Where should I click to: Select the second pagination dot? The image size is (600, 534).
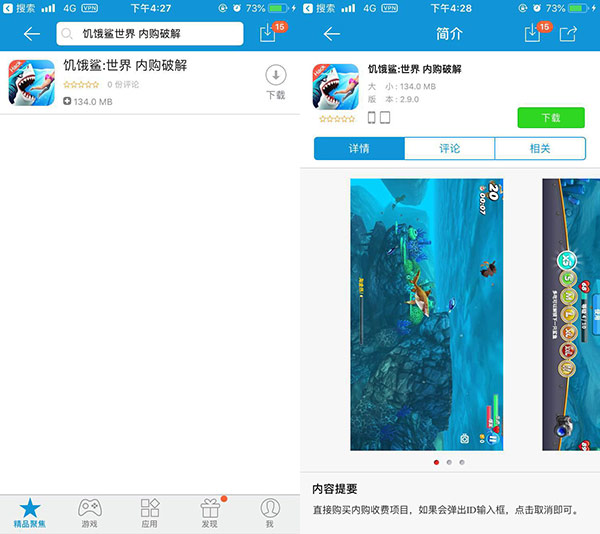pyautogui.click(x=449, y=462)
